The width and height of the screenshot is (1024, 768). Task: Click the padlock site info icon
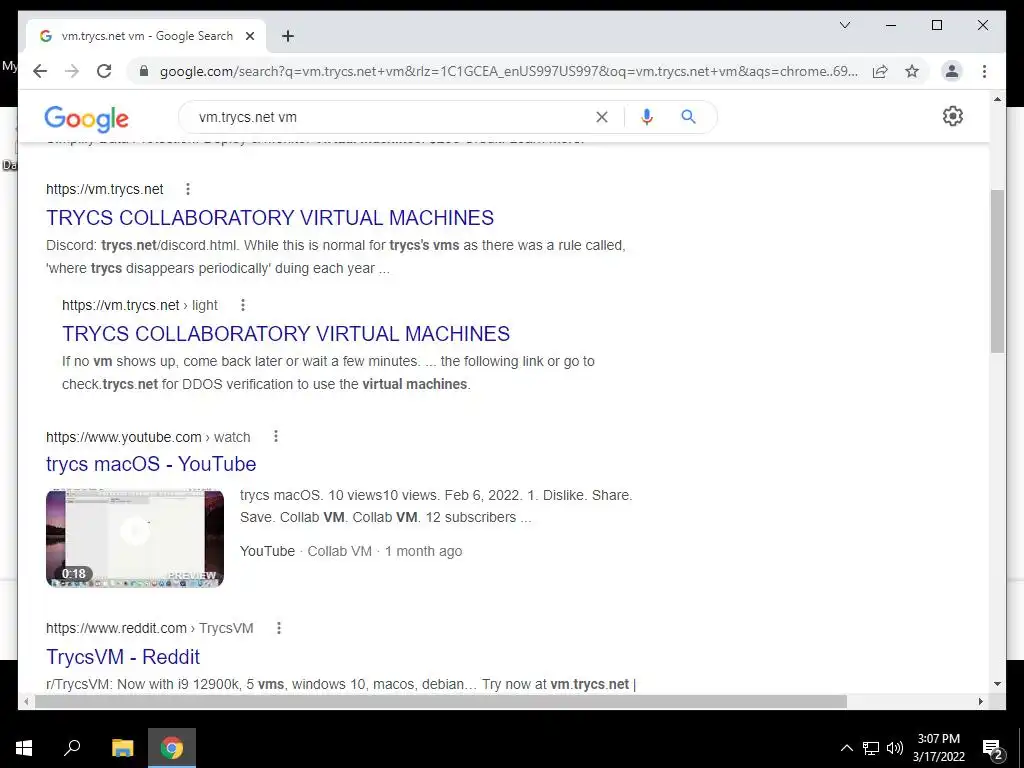[x=144, y=71]
